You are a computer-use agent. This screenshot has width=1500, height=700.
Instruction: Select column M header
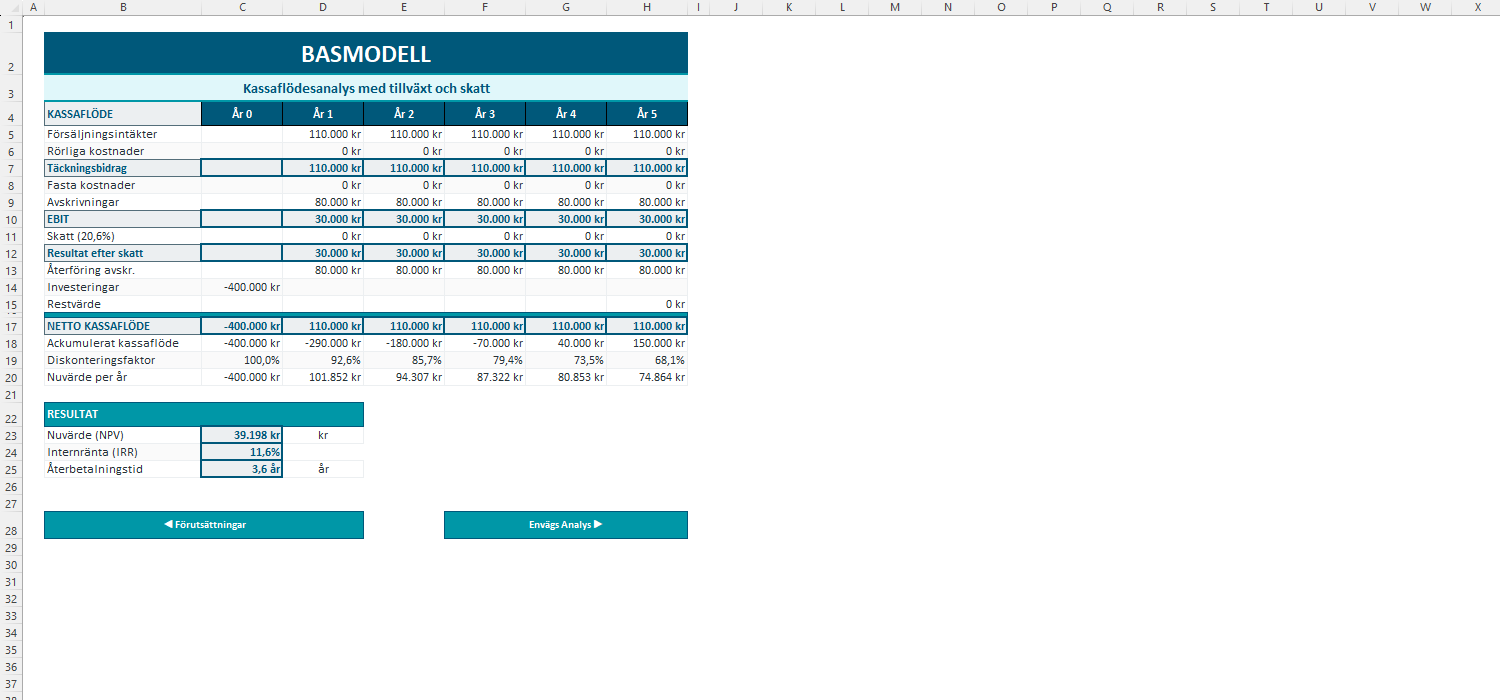pyautogui.click(x=895, y=7)
